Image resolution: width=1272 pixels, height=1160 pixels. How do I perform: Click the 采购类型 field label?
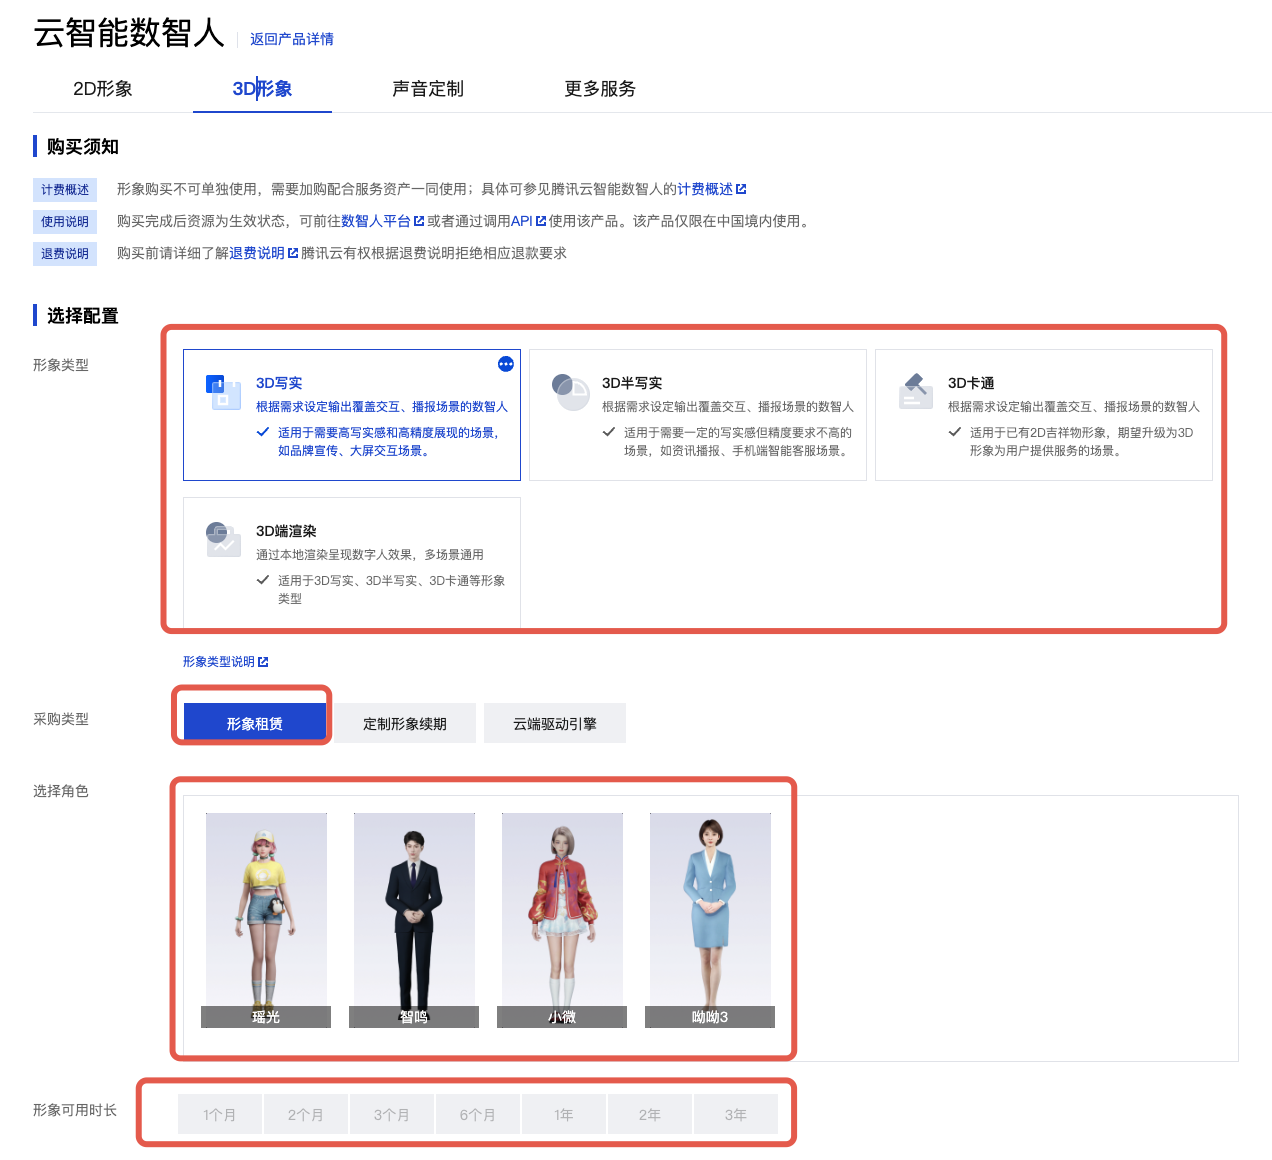[x=61, y=719]
